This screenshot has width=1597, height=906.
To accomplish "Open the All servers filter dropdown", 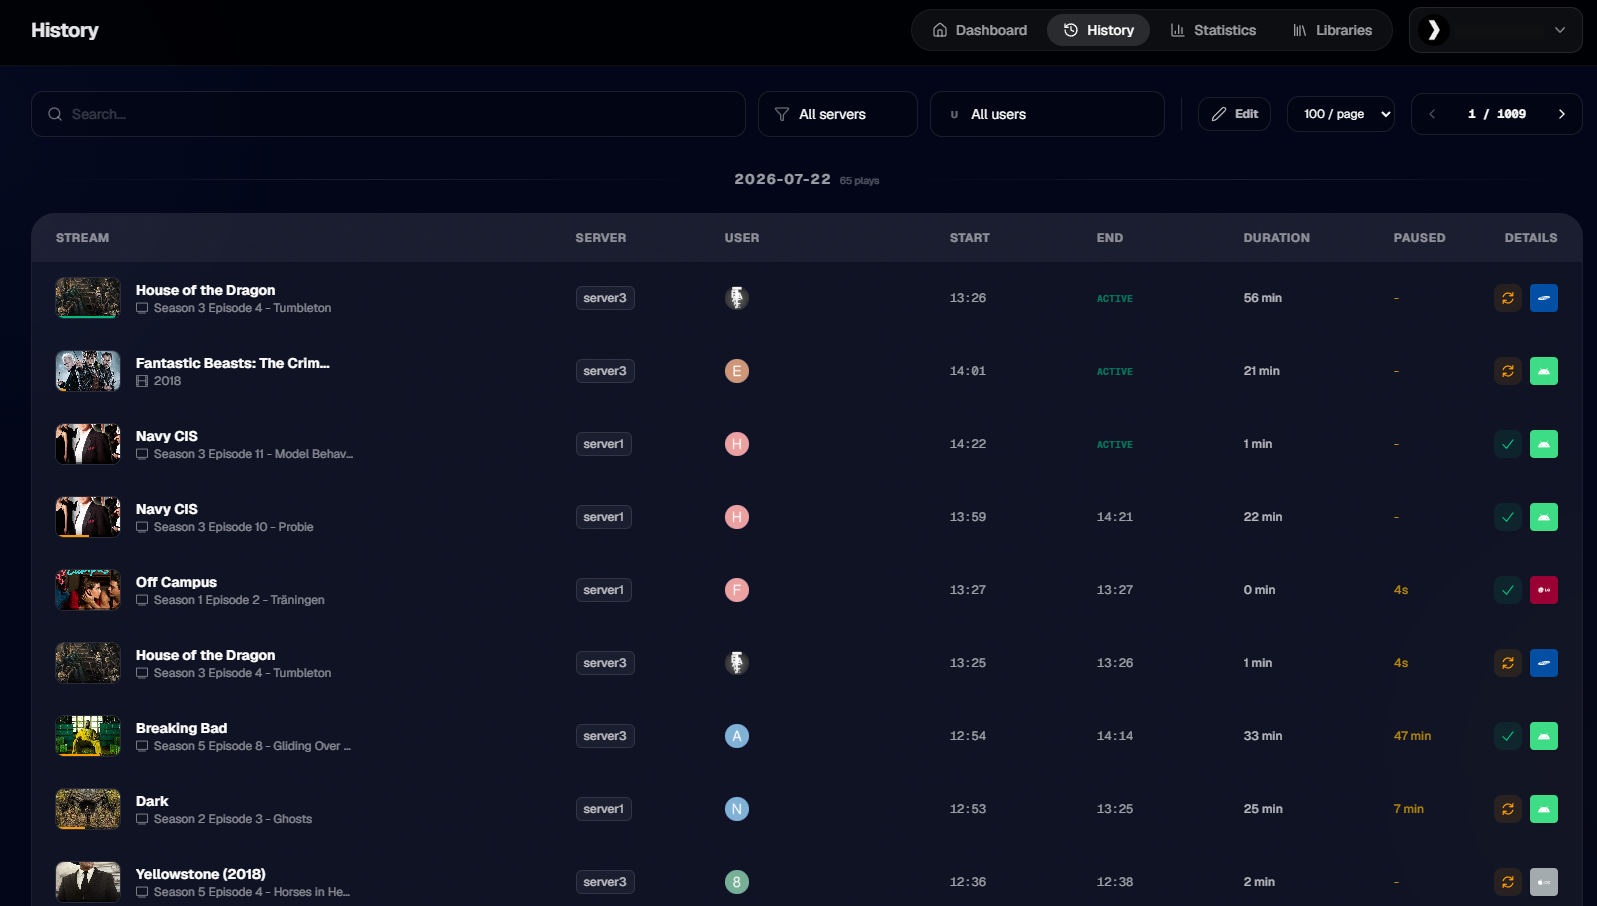I will click(838, 114).
